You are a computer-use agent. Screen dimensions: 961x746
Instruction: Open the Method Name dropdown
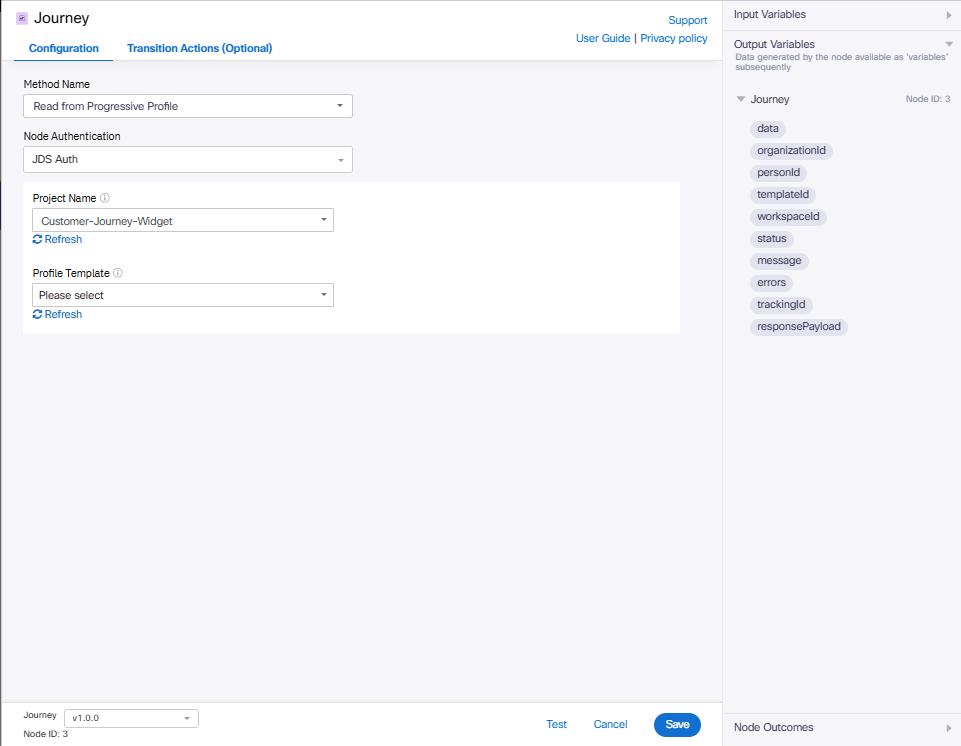pyautogui.click(x=188, y=106)
